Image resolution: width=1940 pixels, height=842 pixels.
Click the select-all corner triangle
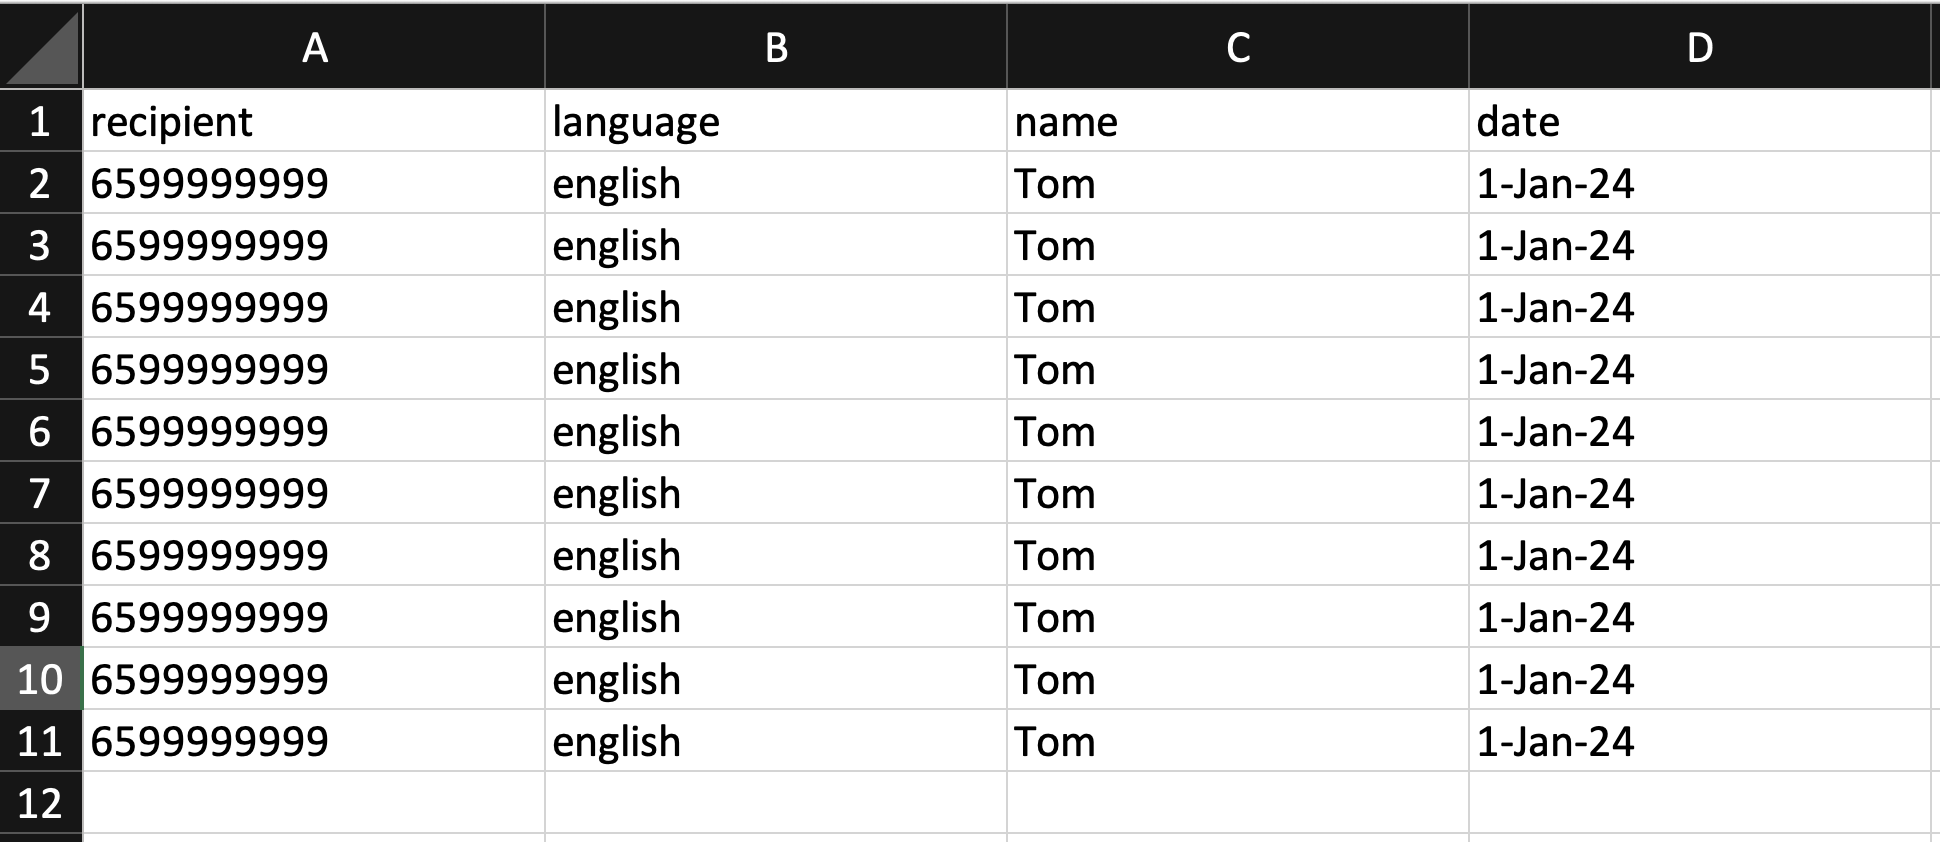(42, 47)
